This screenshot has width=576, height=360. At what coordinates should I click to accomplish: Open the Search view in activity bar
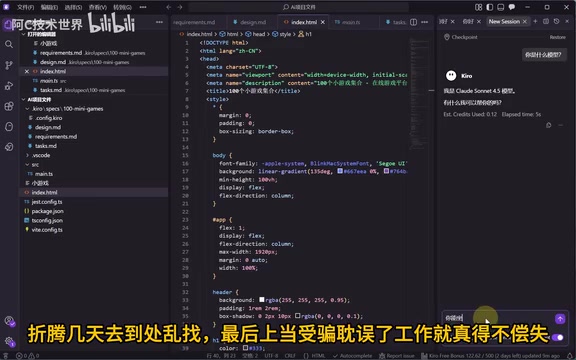pos(9,44)
